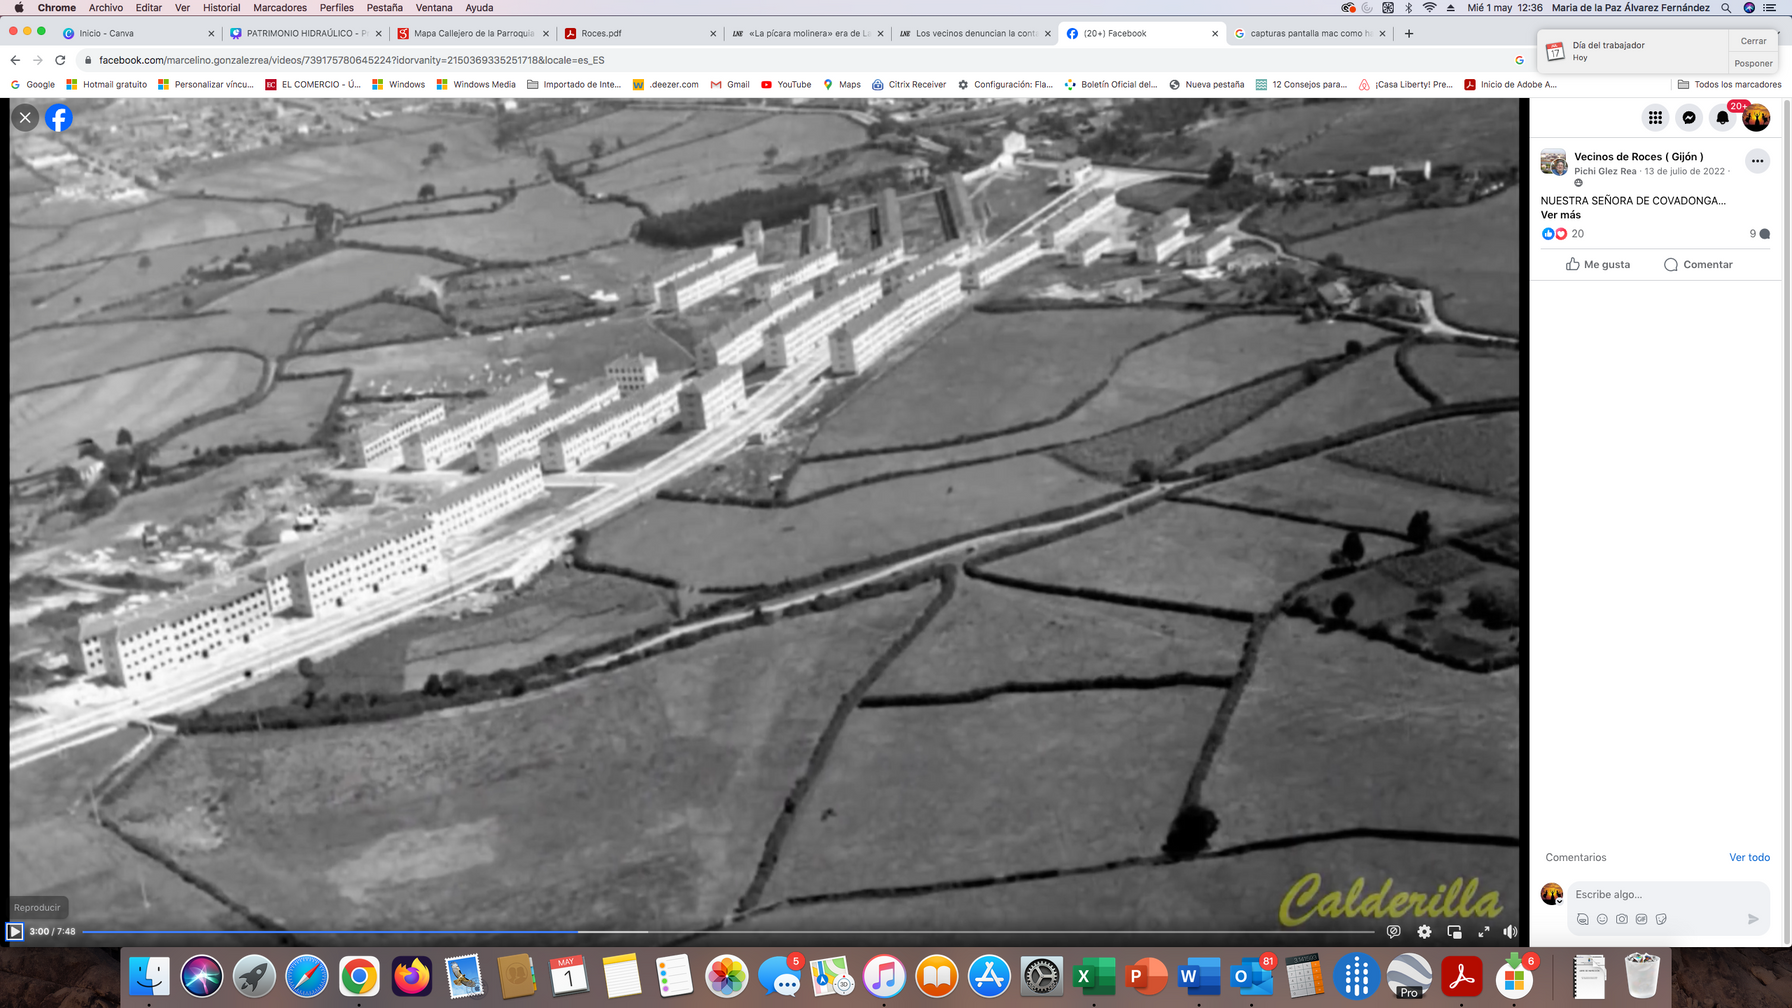The height and width of the screenshot is (1008, 1792).
Task: Open the Facebook apps grid menu
Action: (1655, 118)
